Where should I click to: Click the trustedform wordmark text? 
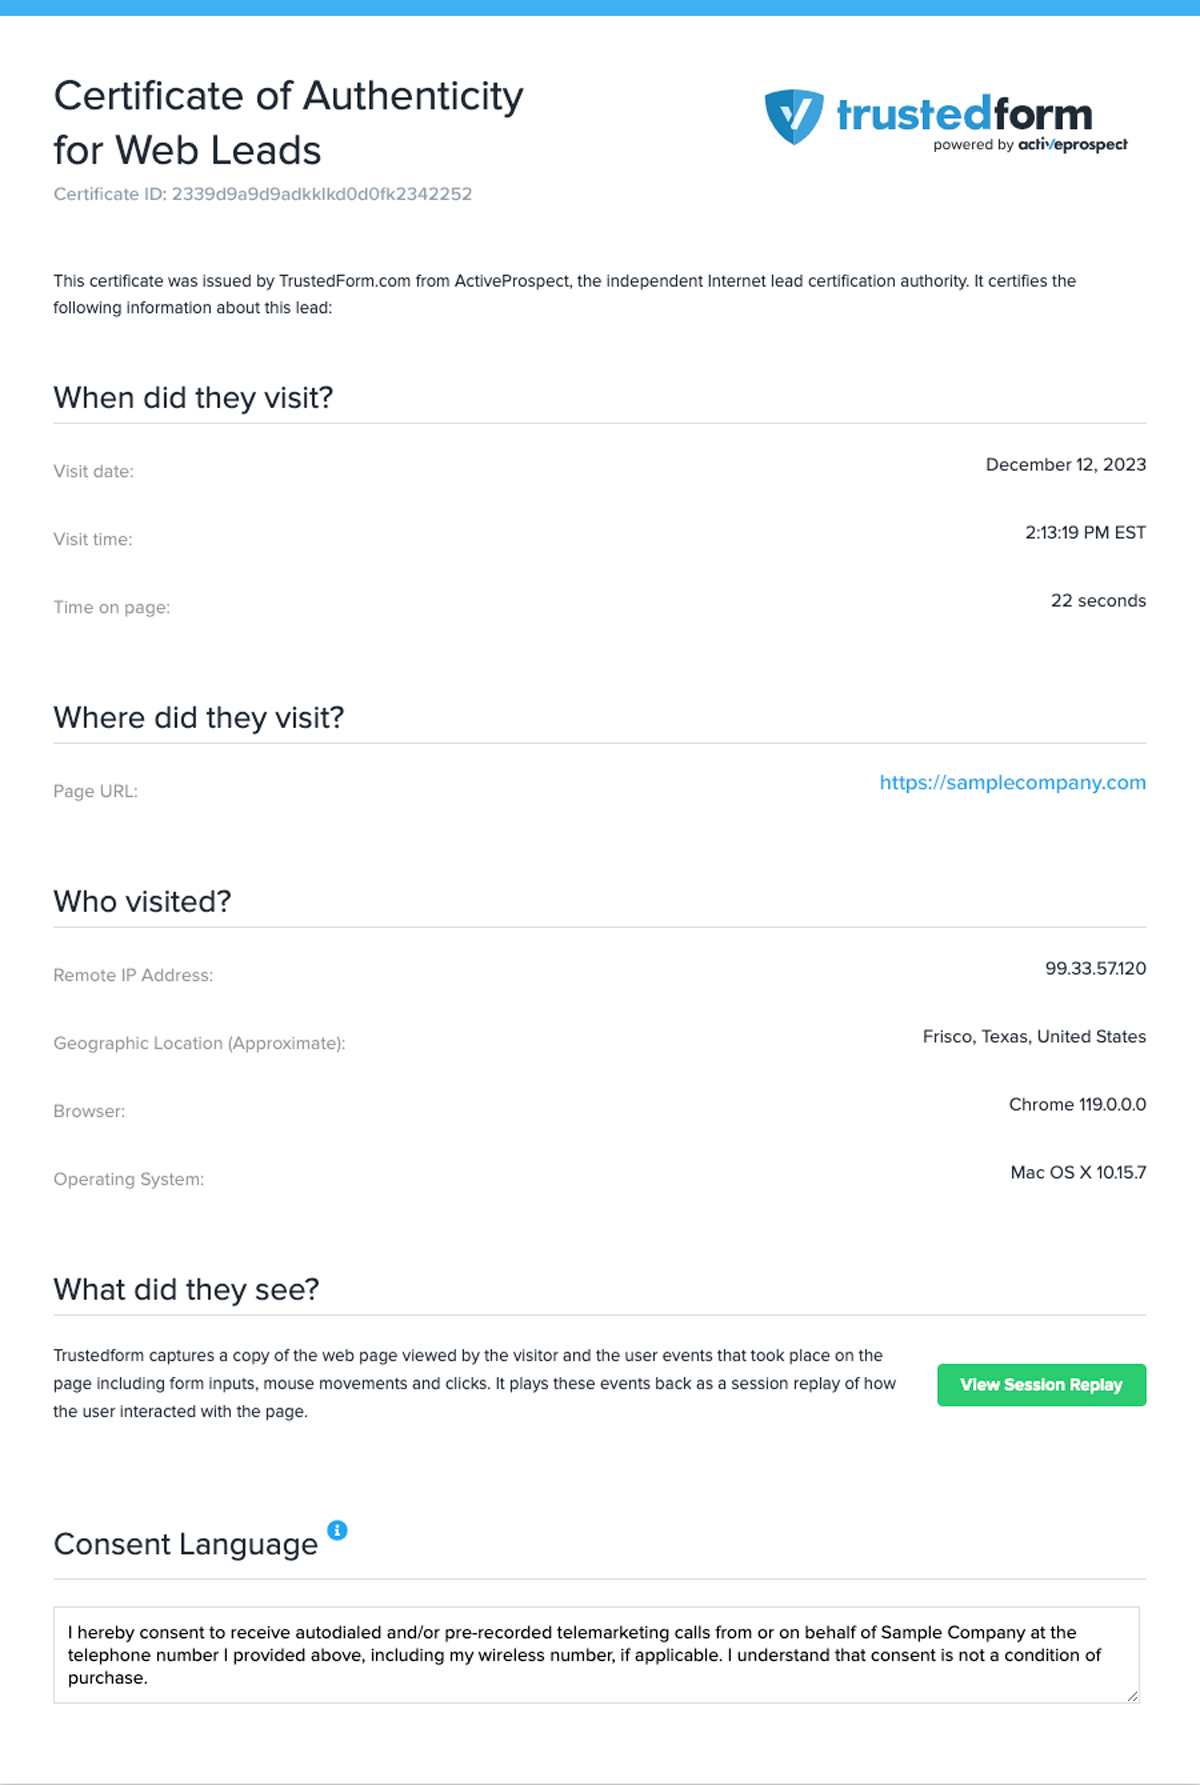964,115
